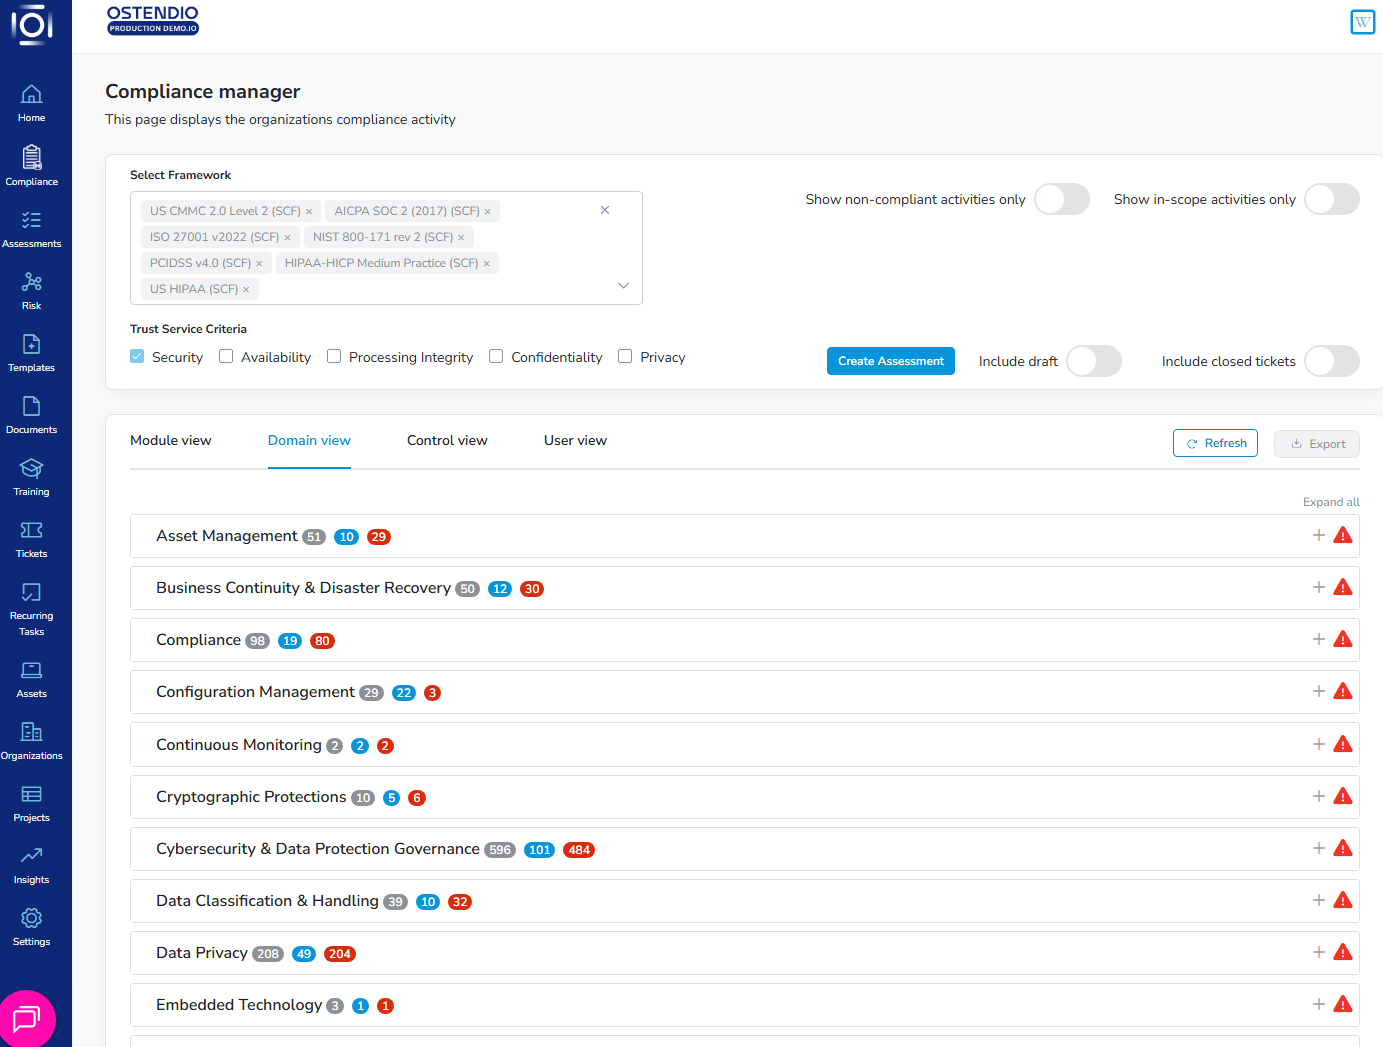Image resolution: width=1383 pixels, height=1047 pixels.
Task: Go to Assessments in the sidebar
Action: click(x=31, y=221)
